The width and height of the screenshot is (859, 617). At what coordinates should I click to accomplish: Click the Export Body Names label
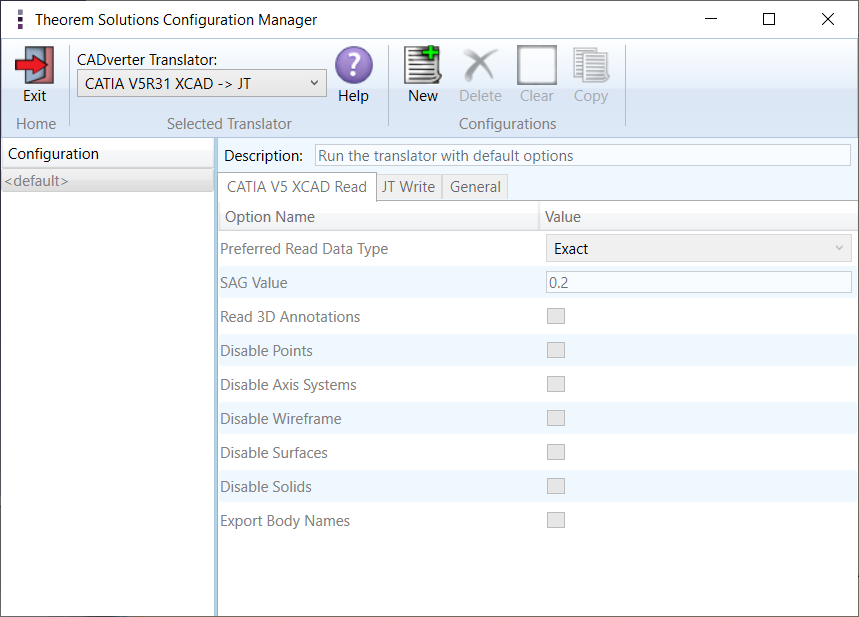(x=285, y=521)
